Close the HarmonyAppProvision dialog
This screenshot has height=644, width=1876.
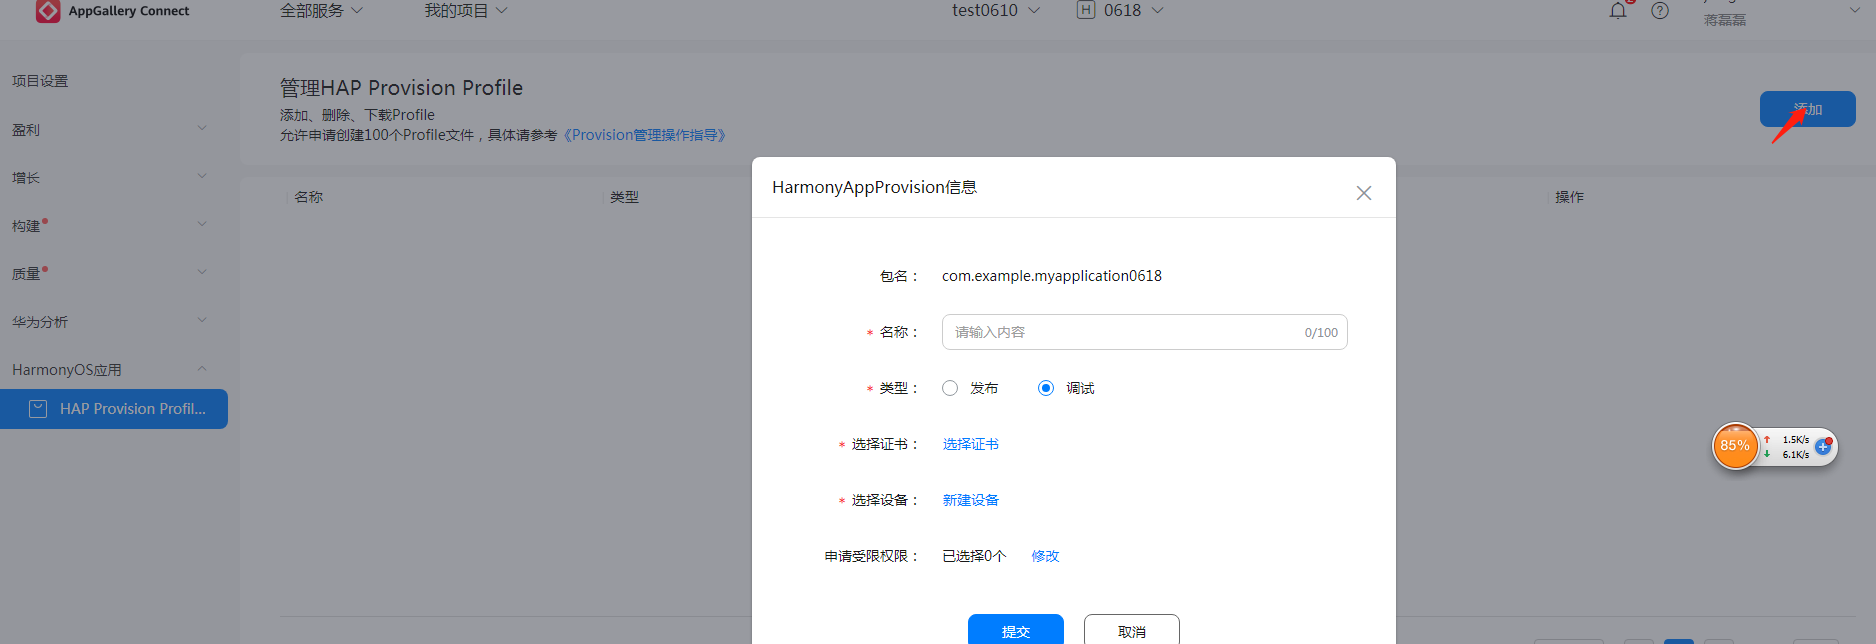tap(1364, 193)
